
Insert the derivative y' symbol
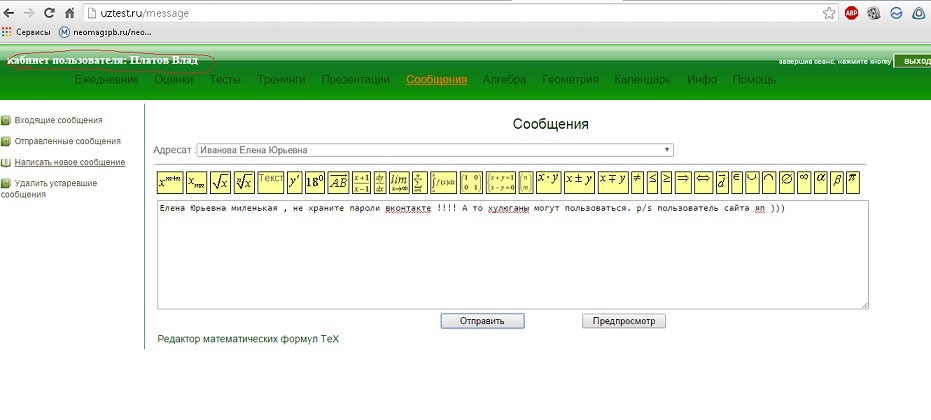tap(294, 182)
